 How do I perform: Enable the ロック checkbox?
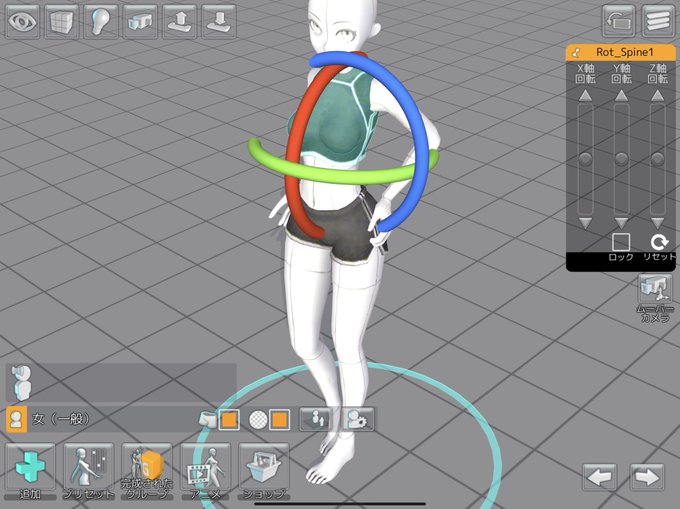621,242
